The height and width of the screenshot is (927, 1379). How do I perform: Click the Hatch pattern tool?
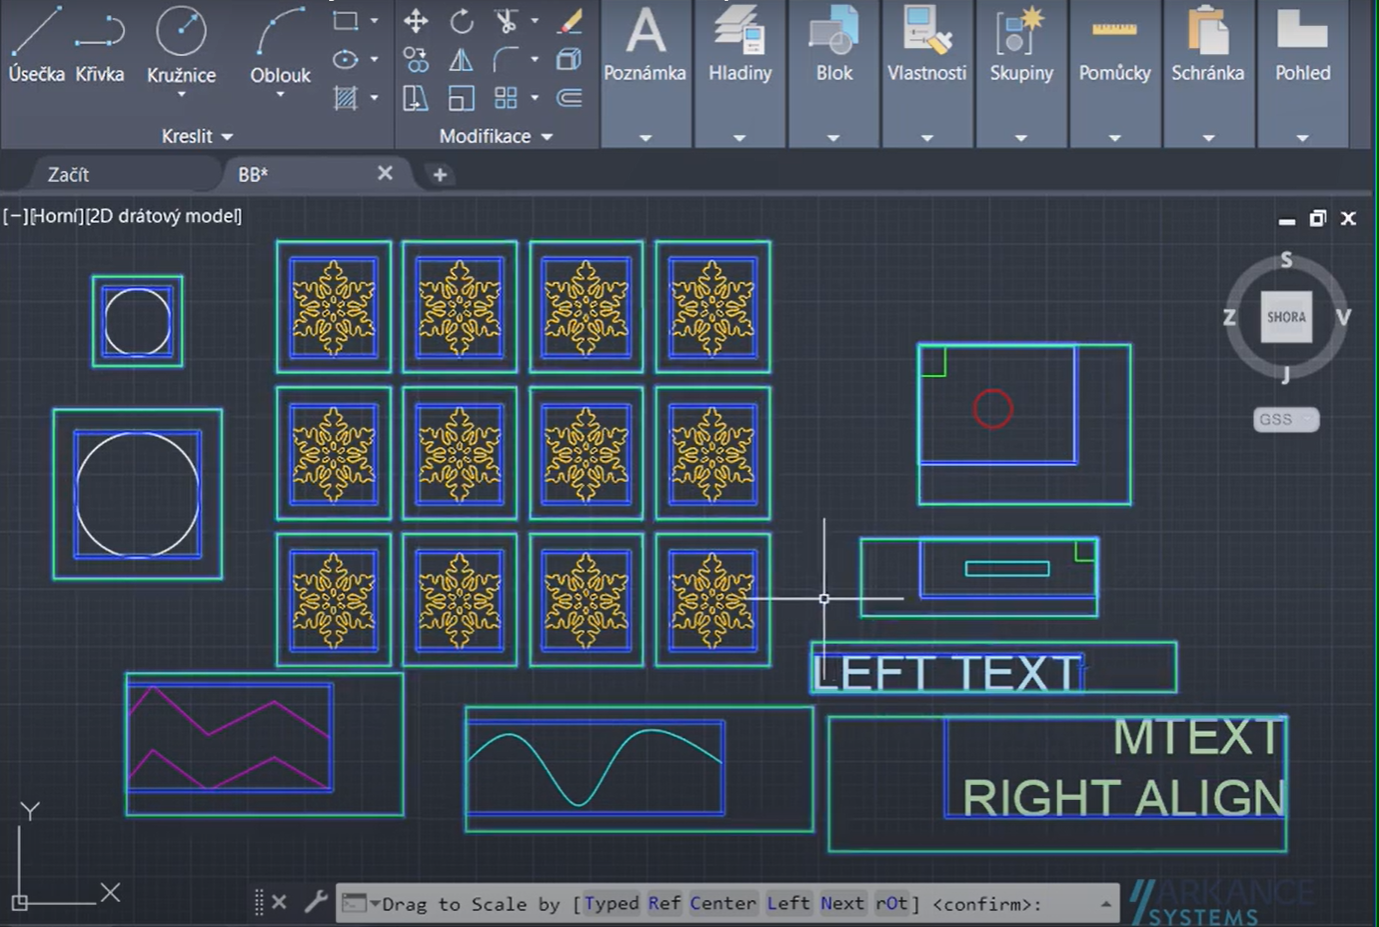345,98
